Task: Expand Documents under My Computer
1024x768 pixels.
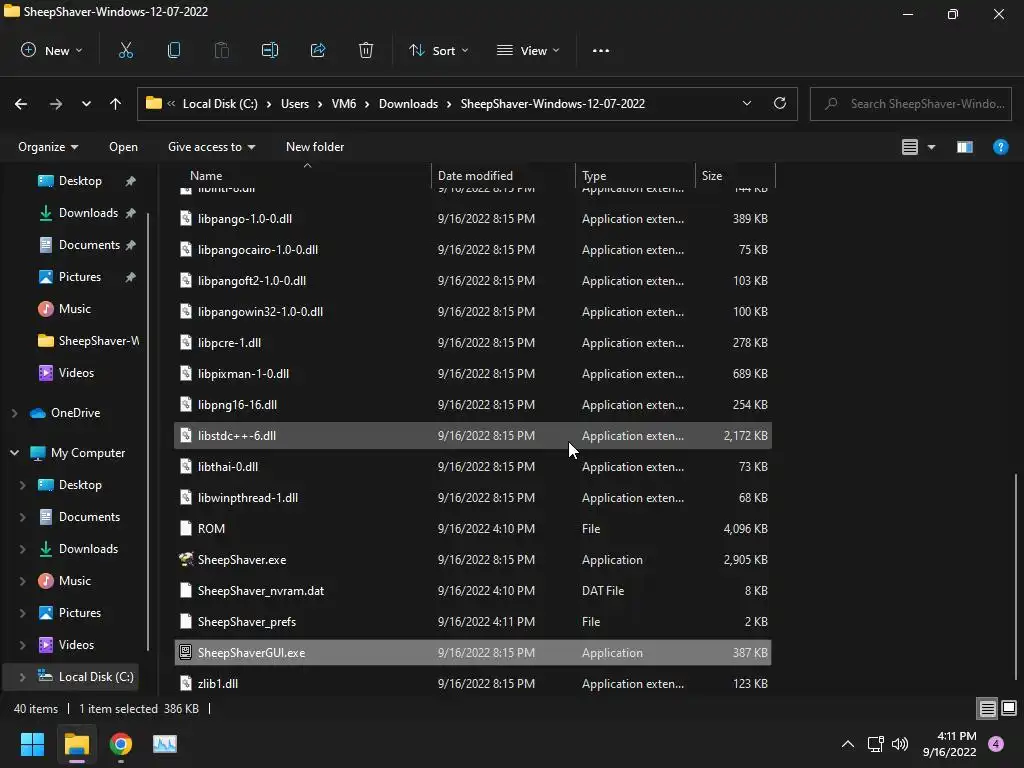Action: (22, 517)
